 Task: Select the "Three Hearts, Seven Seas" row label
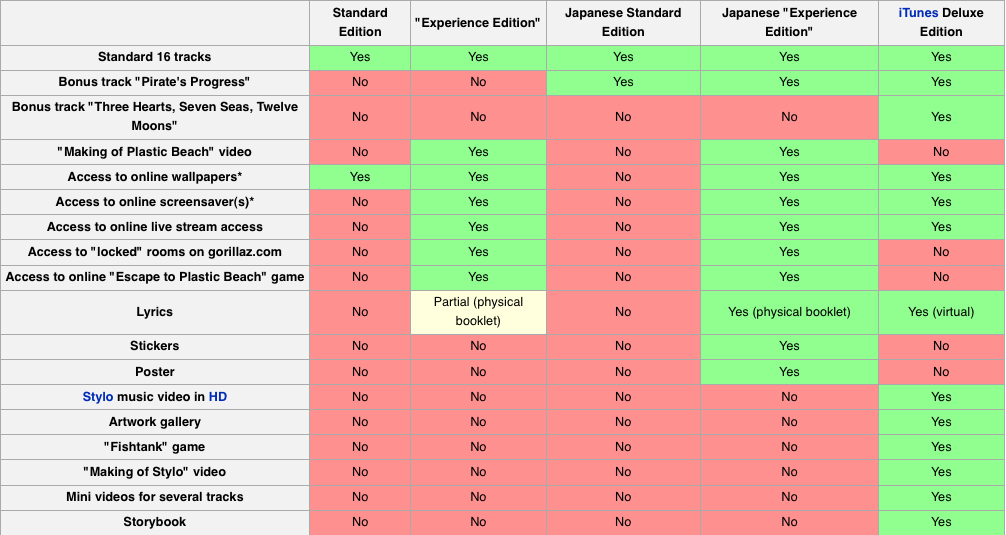tap(155, 116)
